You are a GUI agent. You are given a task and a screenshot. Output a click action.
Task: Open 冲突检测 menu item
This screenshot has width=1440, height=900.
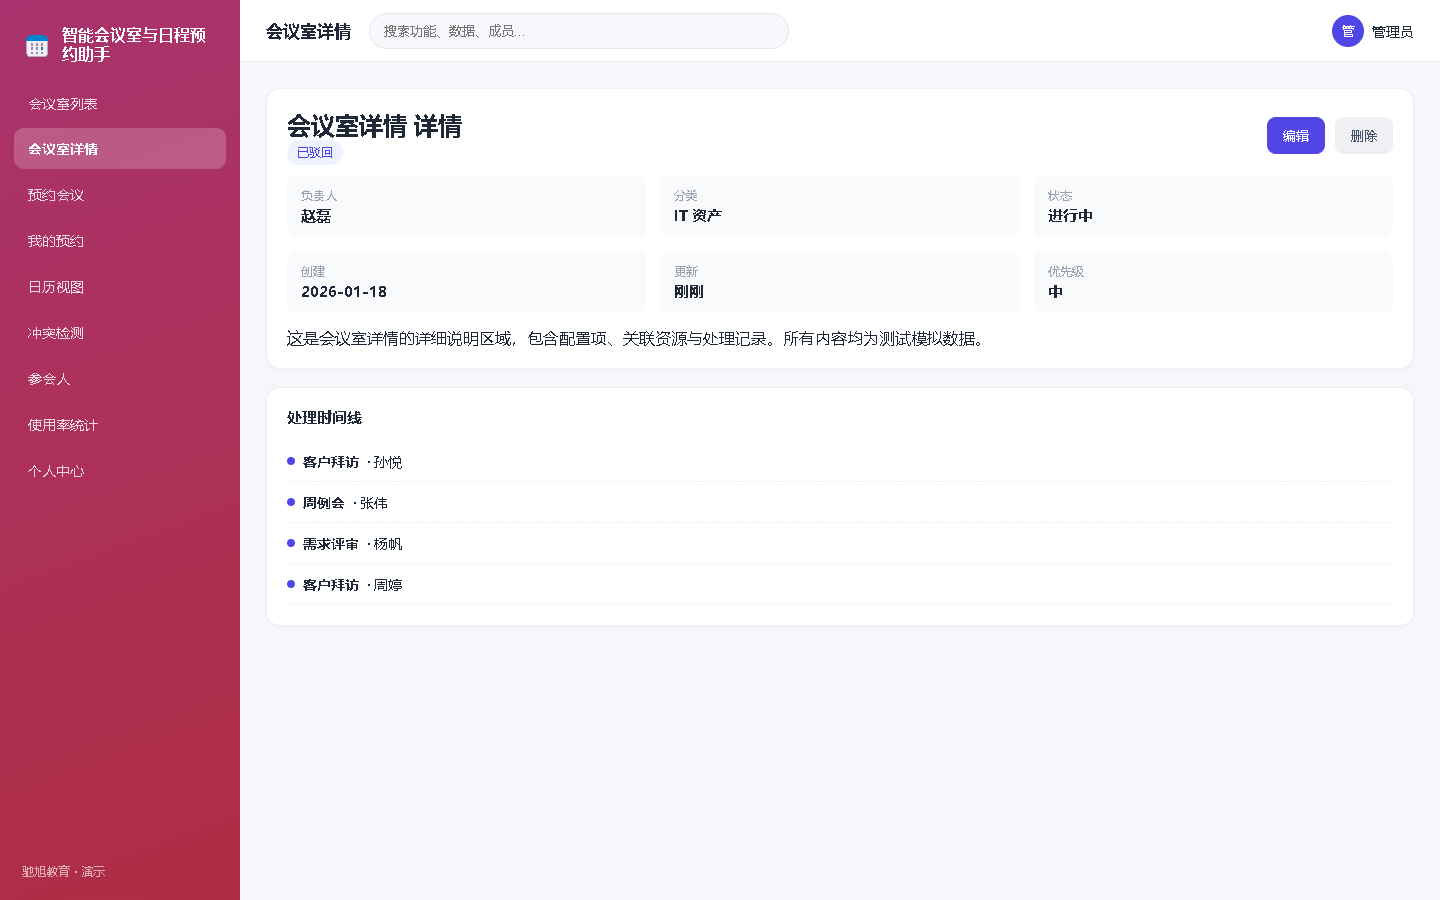pyautogui.click(x=120, y=333)
